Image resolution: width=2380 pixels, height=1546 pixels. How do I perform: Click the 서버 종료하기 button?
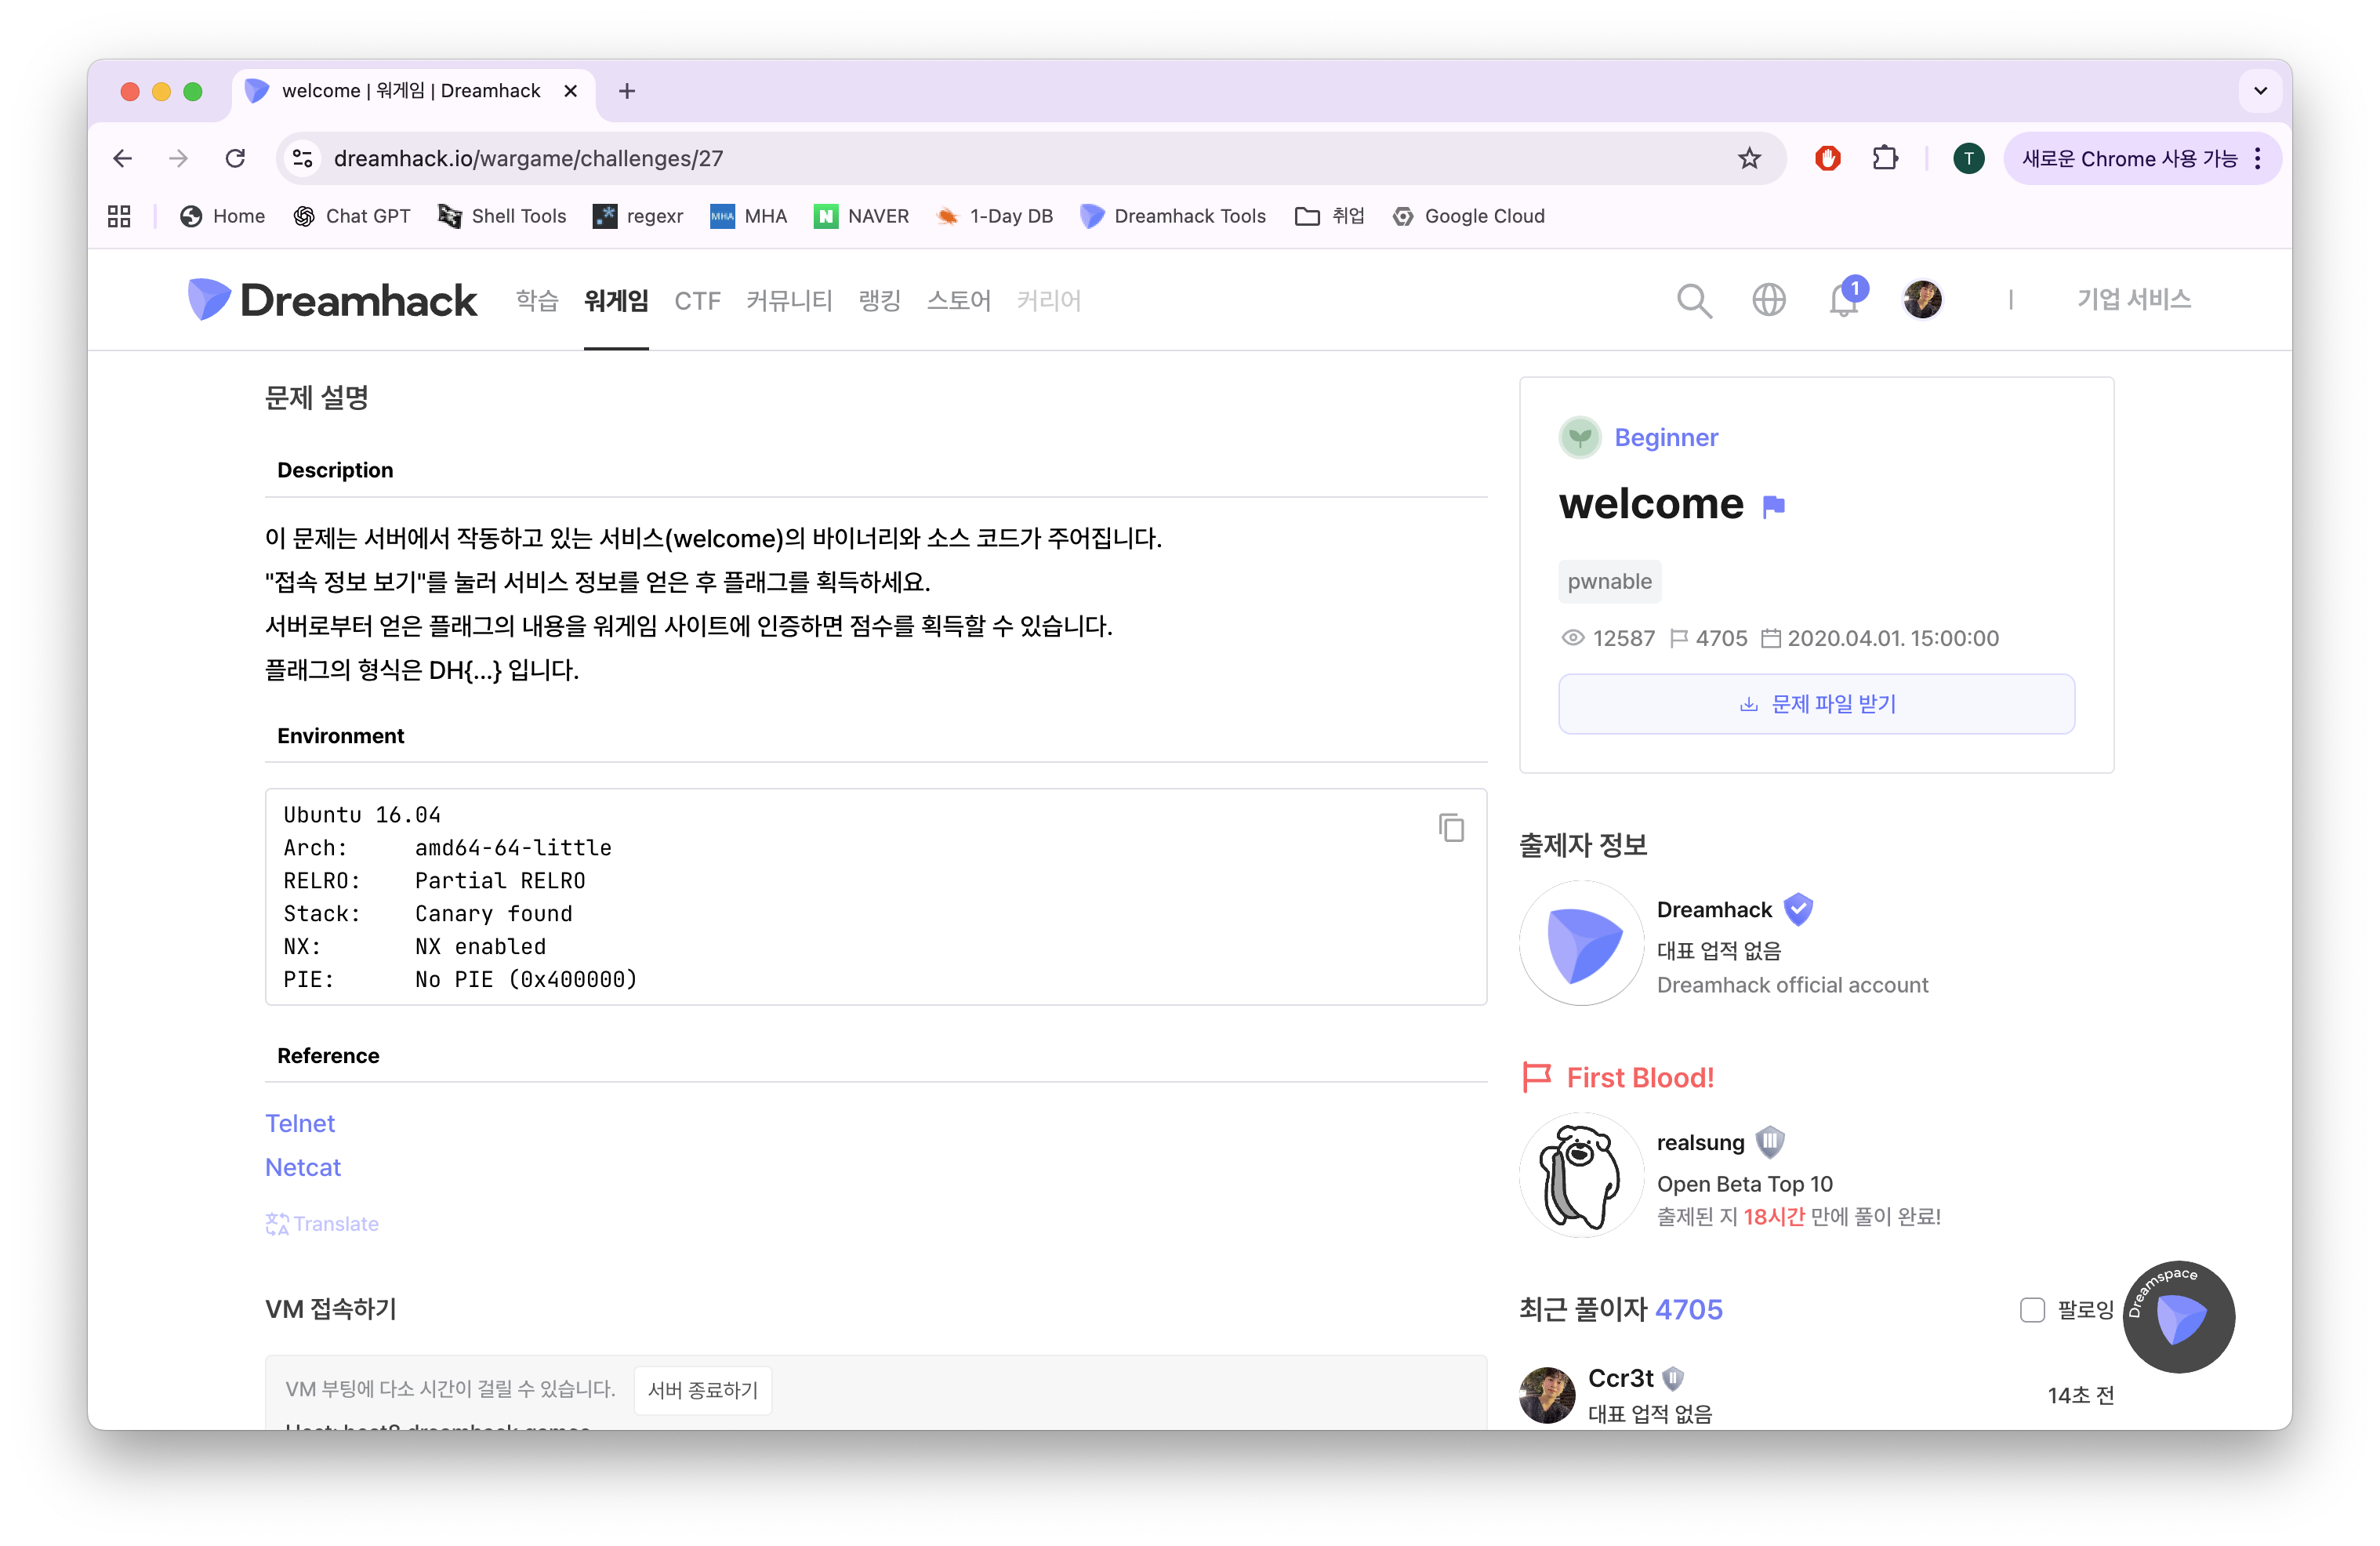click(x=702, y=1390)
